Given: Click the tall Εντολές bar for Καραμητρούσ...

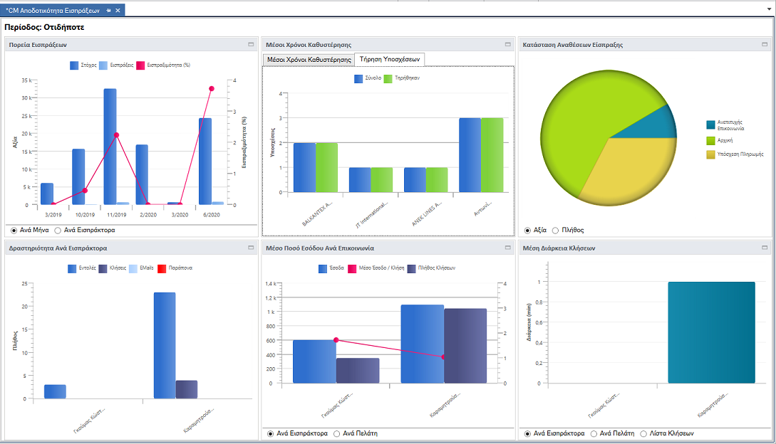Looking at the screenshot, I should click(x=164, y=345).
